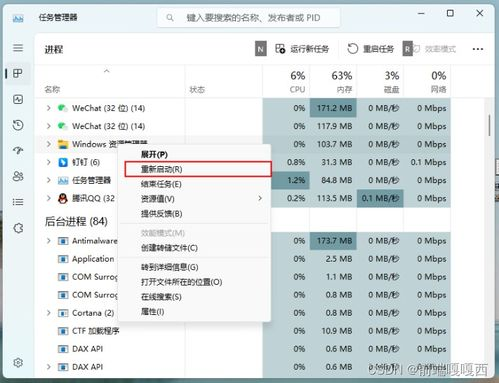Sort by the CPU column header
The width and height of the screenshot is (499, 383).
286,82
